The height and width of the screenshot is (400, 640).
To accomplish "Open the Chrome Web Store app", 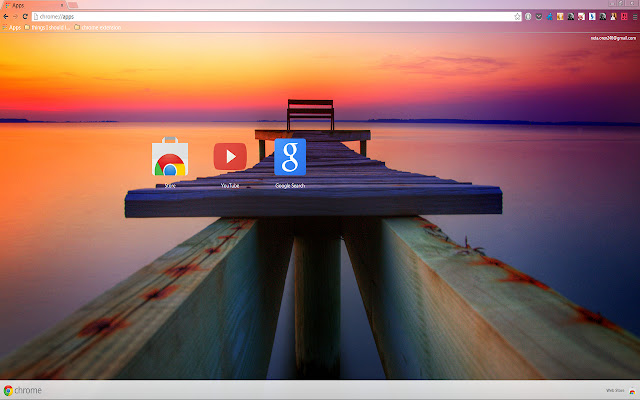I will click(x=170, y=157).
